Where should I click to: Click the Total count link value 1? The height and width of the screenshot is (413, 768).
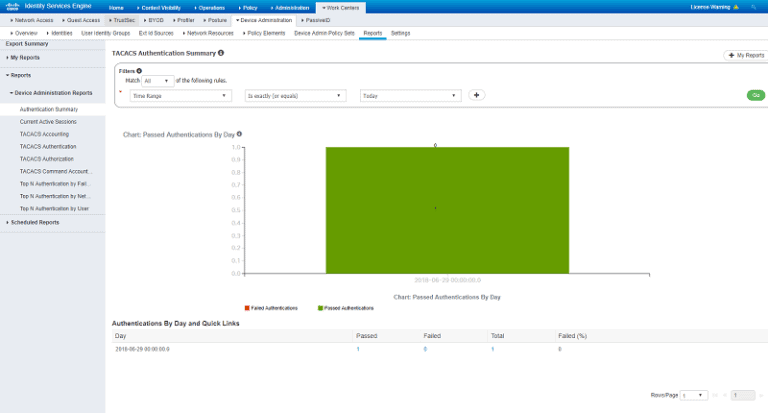[x=493, y=349]
